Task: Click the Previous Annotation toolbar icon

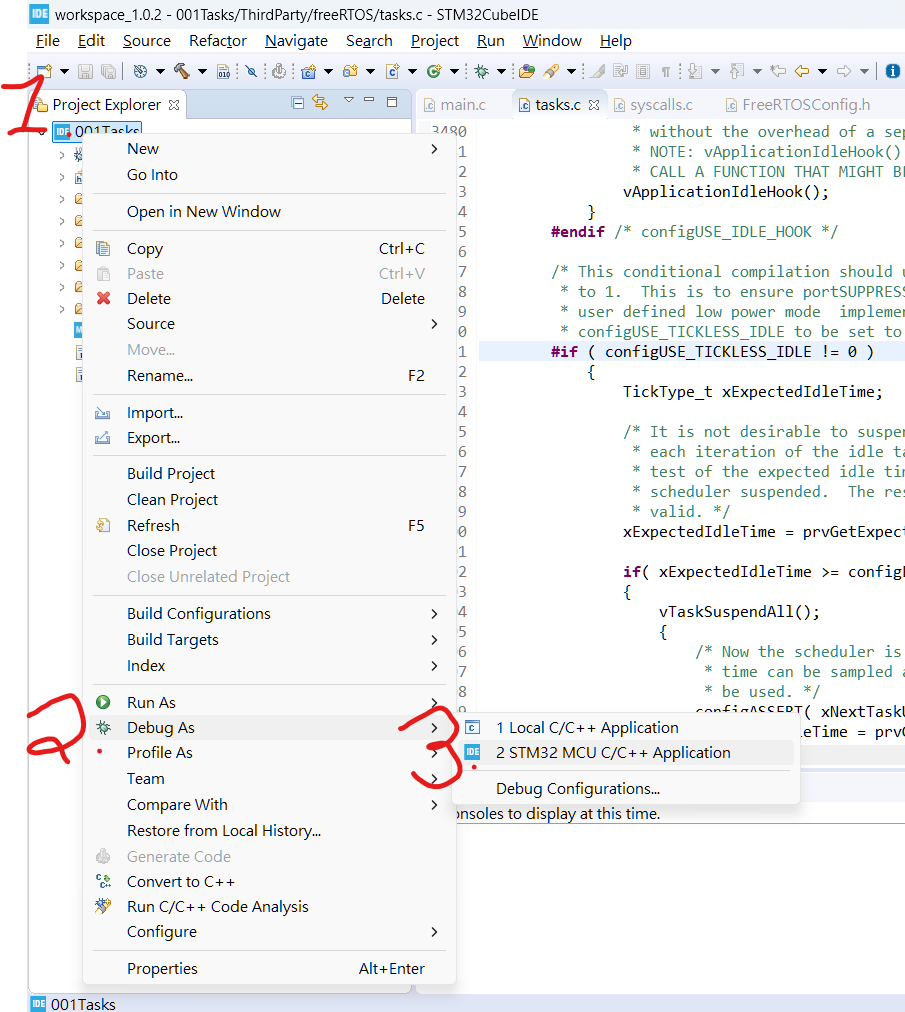Action: pyautogui.click(x=737, y=71)
